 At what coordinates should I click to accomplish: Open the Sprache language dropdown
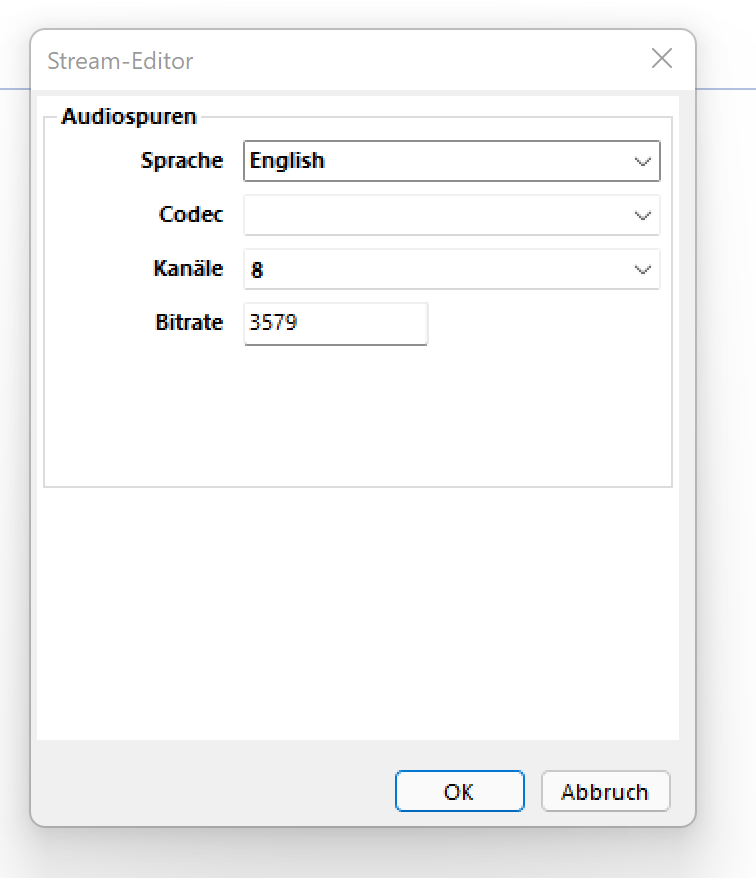point(452,161)
